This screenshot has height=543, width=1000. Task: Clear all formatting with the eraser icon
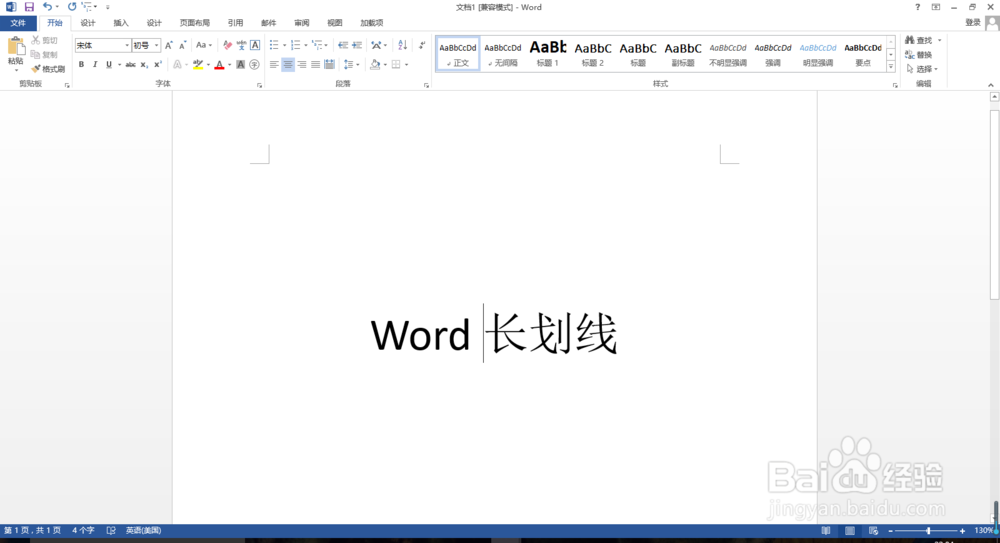pos(228,45)
